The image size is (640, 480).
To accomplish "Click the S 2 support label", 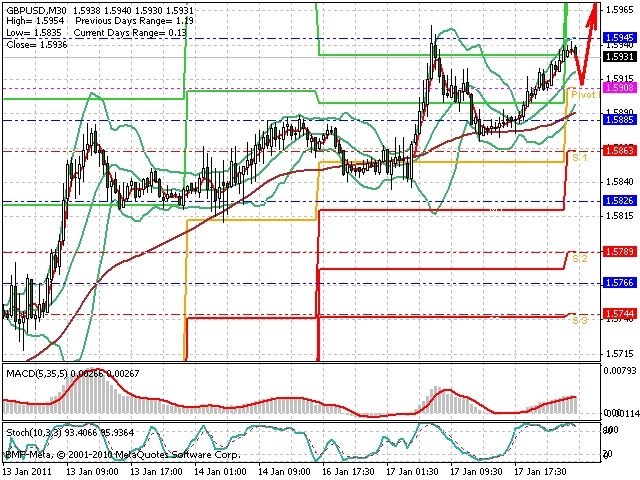I will 580,258.
